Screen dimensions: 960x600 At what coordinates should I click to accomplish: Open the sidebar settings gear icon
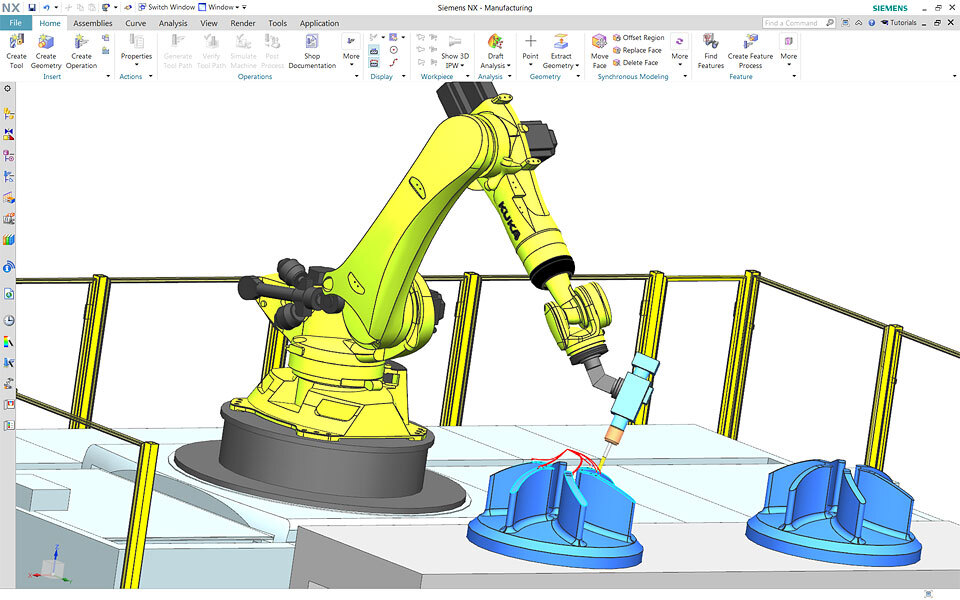click(x=8, y=88)
